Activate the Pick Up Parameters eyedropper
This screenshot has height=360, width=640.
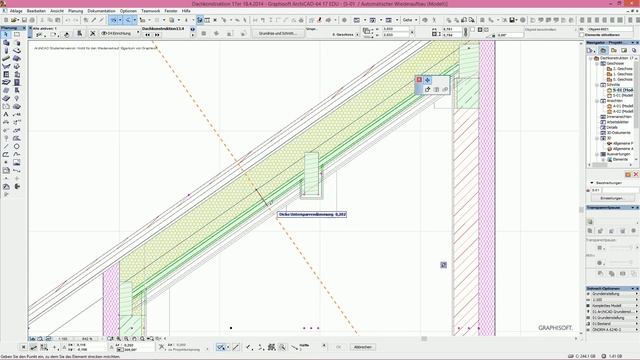point(94,20)
